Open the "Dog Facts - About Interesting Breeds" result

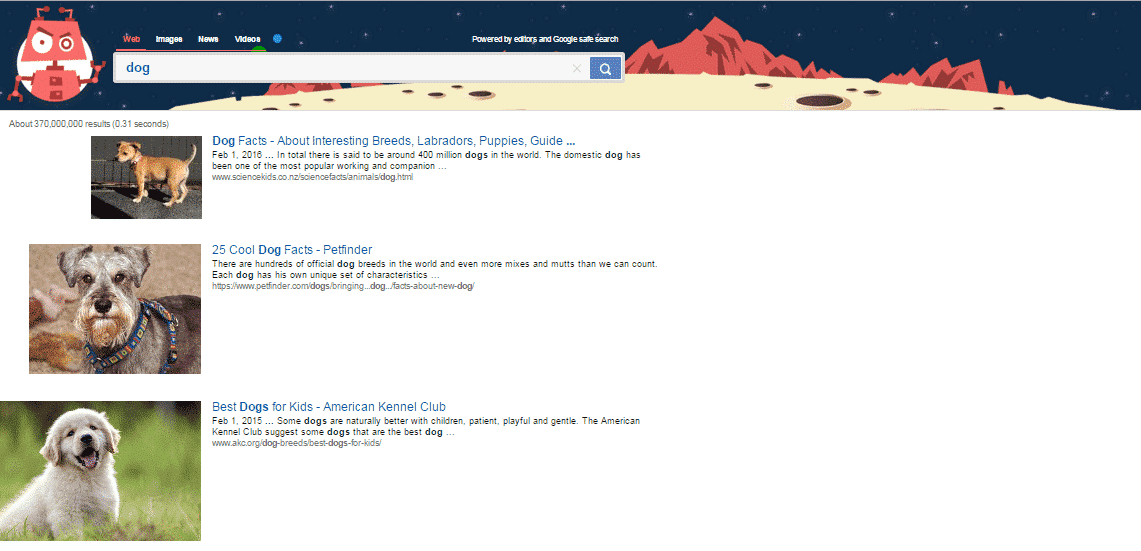[393, 141]
